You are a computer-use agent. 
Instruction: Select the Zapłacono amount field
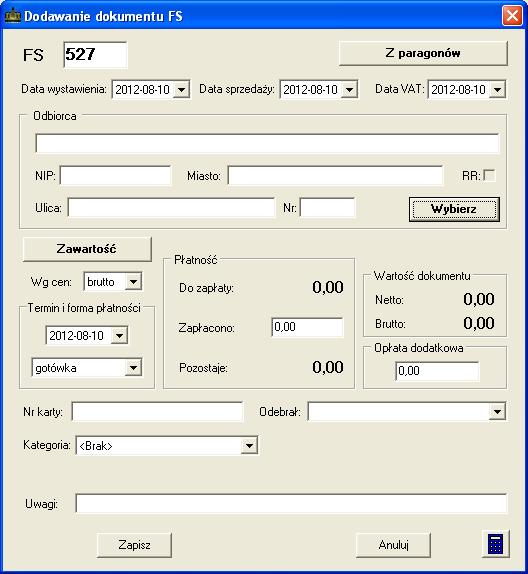[x=307, y=327]
